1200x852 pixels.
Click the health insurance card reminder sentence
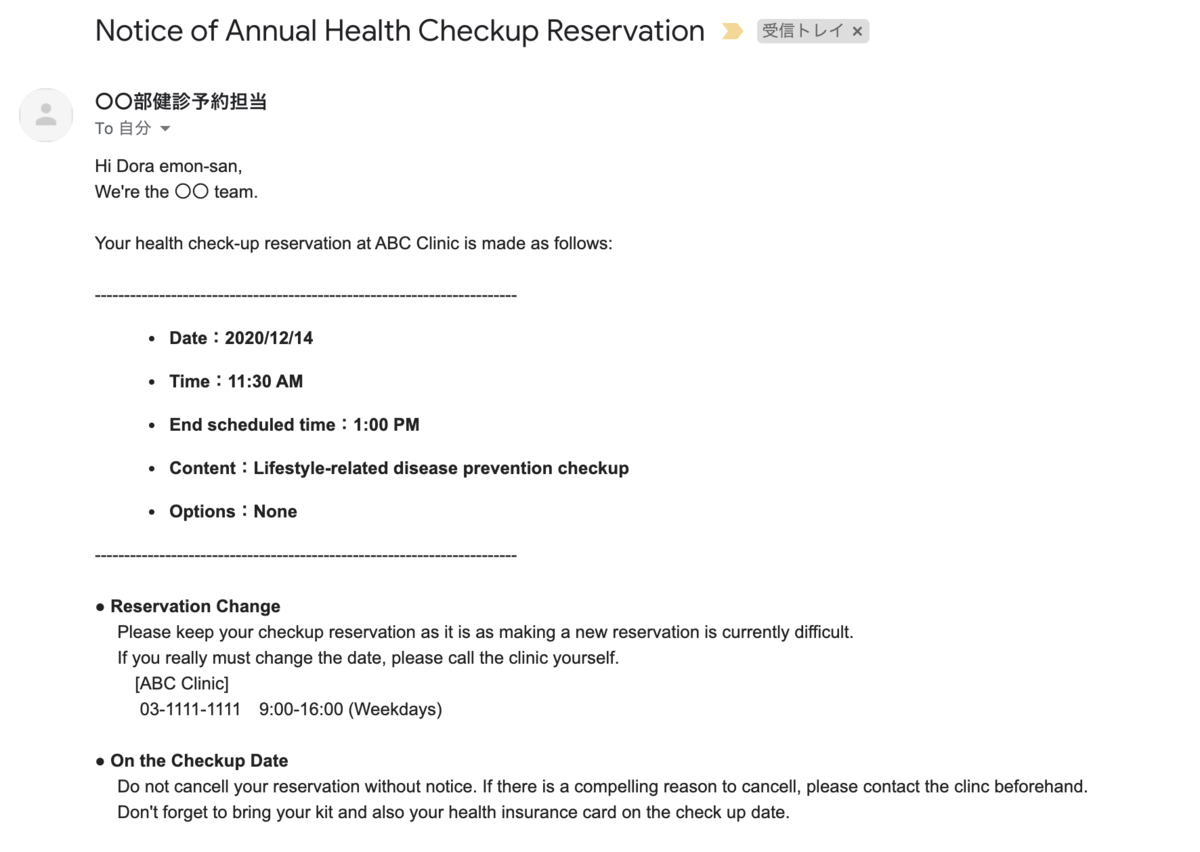tap(453, 812)
